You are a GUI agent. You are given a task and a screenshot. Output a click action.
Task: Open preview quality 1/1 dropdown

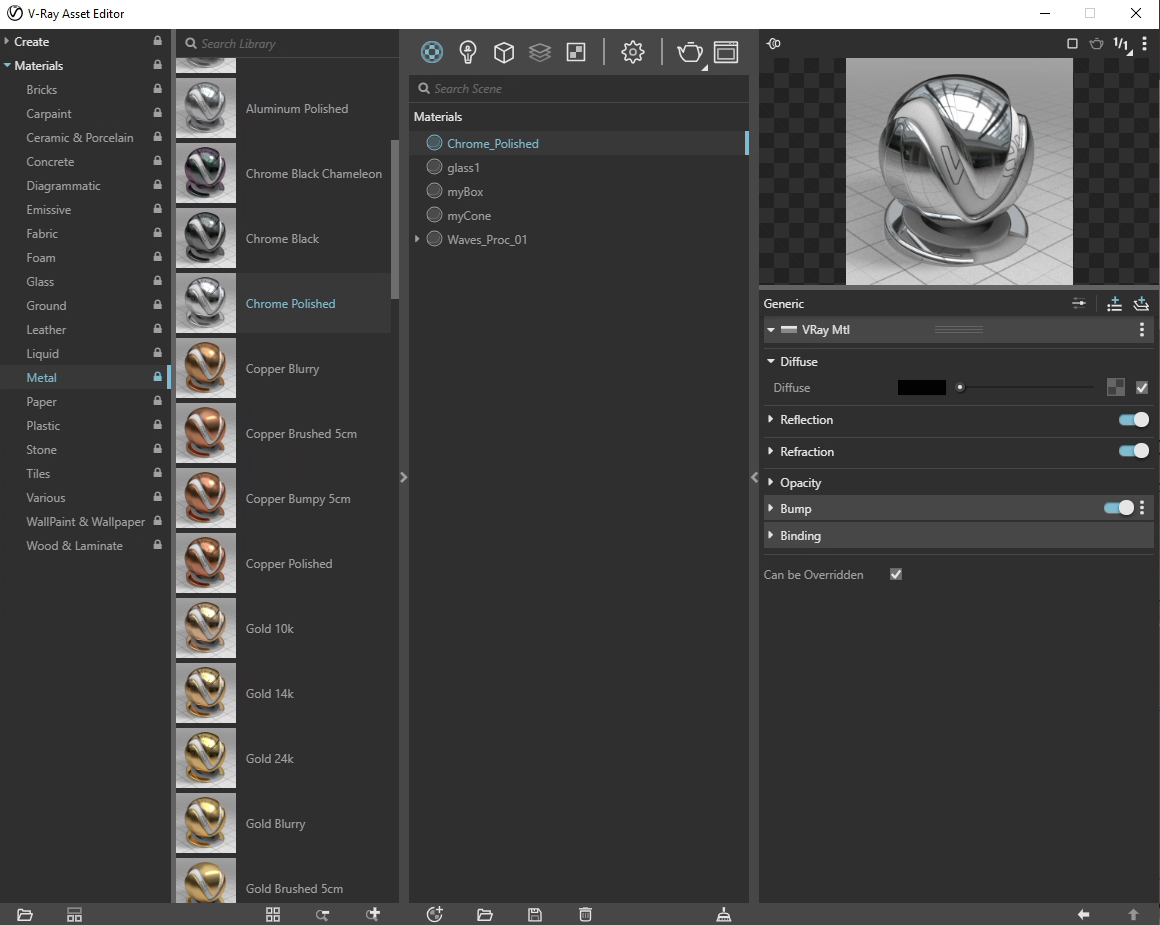[1122, 44]
